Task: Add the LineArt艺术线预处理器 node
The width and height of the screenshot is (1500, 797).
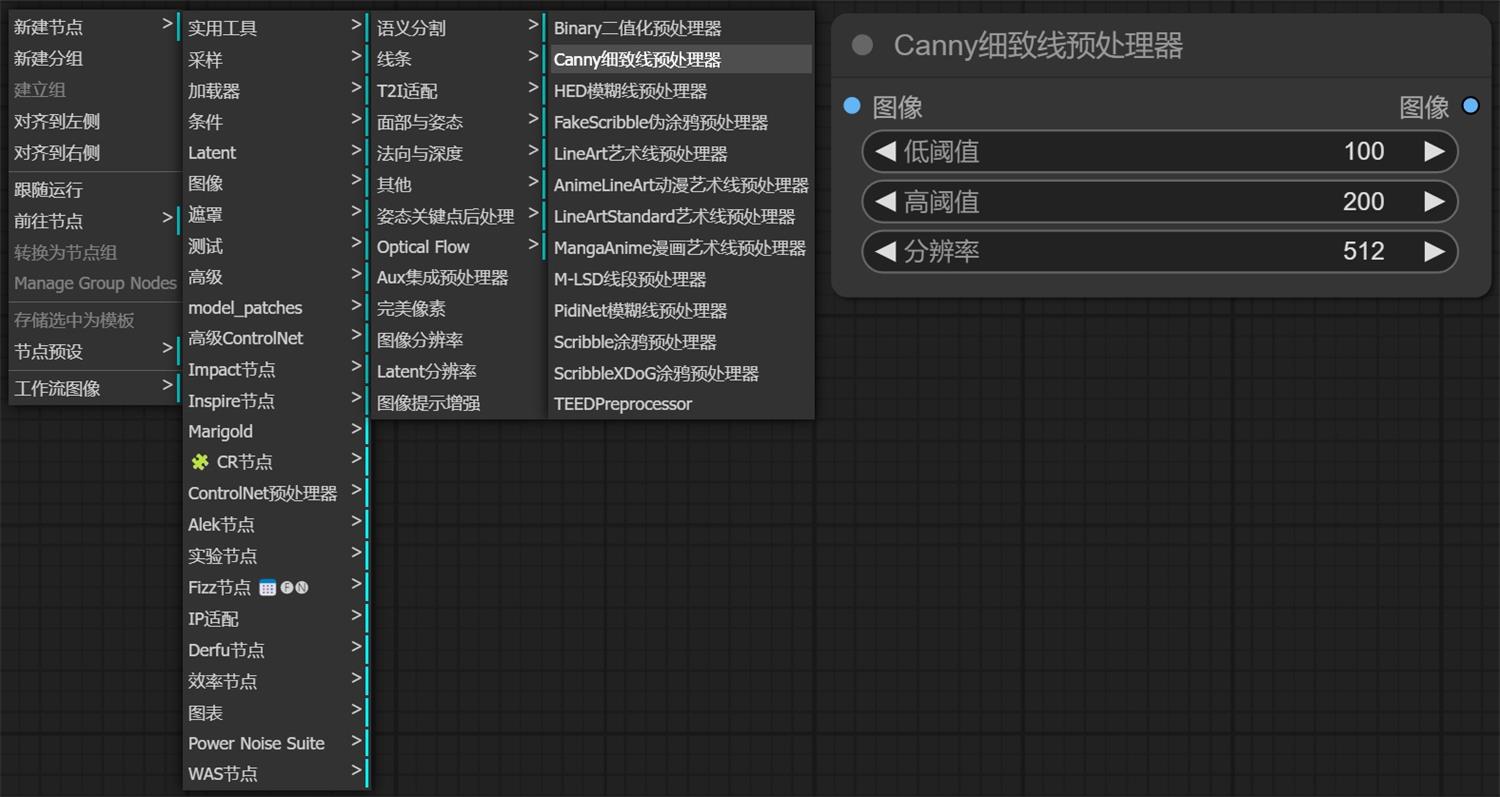Action: 681,154
